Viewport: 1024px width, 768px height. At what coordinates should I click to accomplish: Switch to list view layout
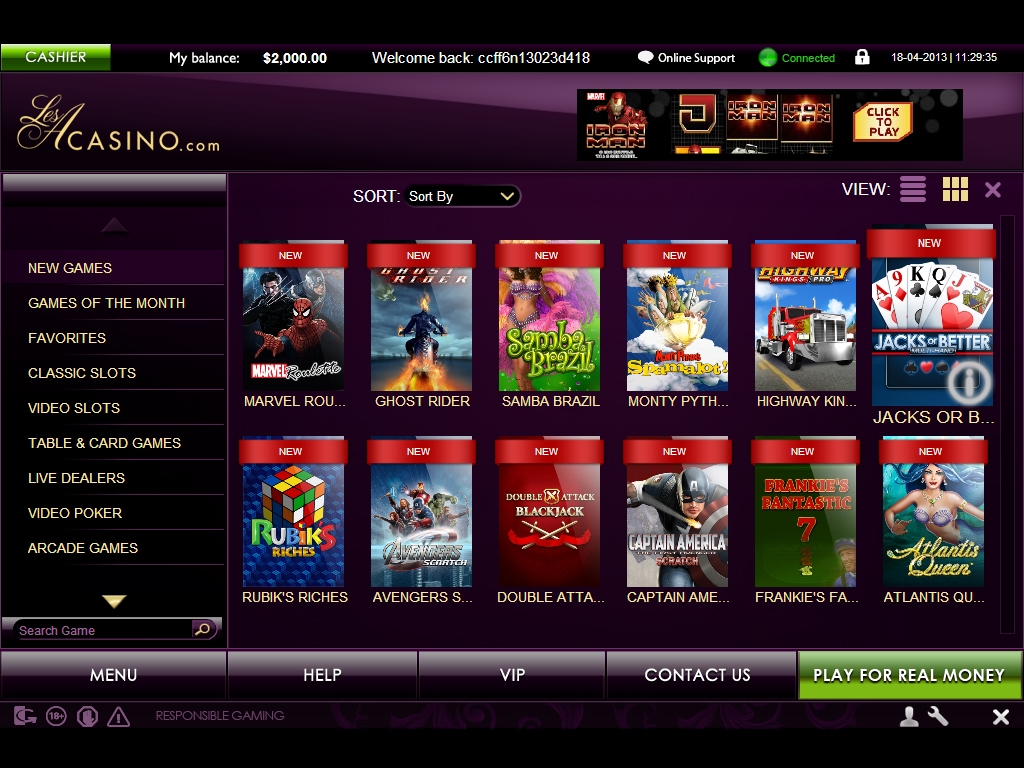912,189
